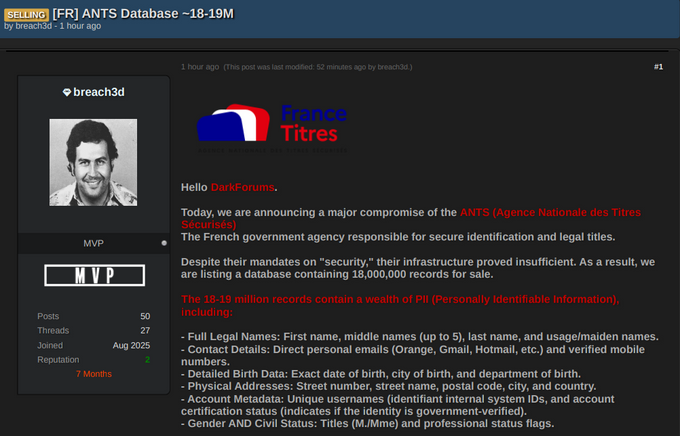View breach3d's avatar photo
The image size is (680, 436).
[93, 162]
